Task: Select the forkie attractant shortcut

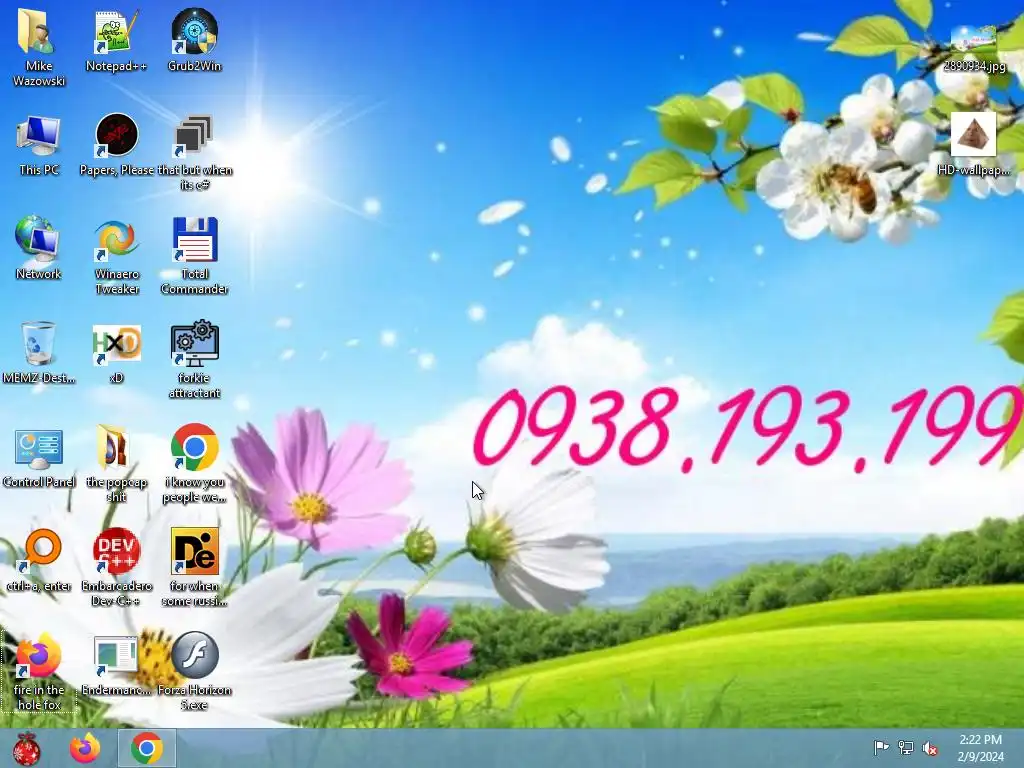Action: pyautogui.click(x=194, y=359)
